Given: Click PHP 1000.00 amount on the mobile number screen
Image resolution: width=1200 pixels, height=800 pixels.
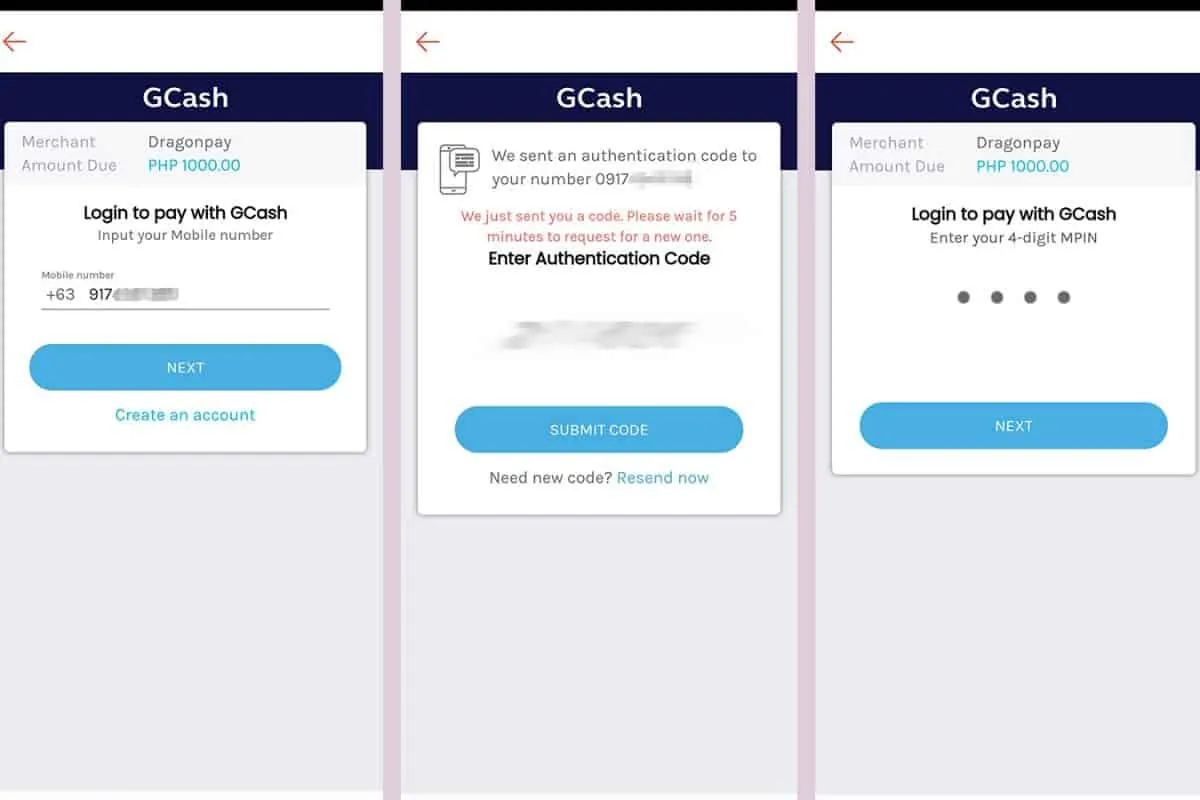Looking at the screenshot, I should 194,165.
